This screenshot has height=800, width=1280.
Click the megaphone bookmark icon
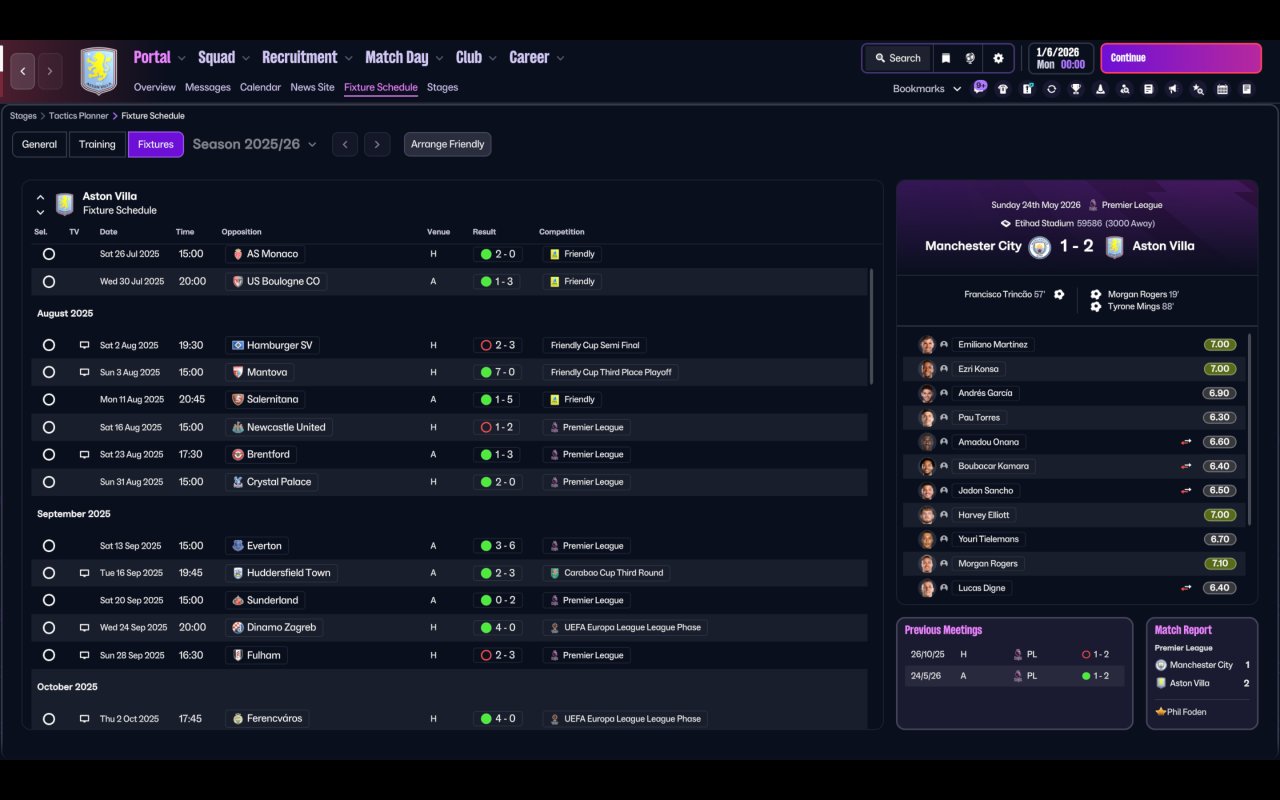1173,89
